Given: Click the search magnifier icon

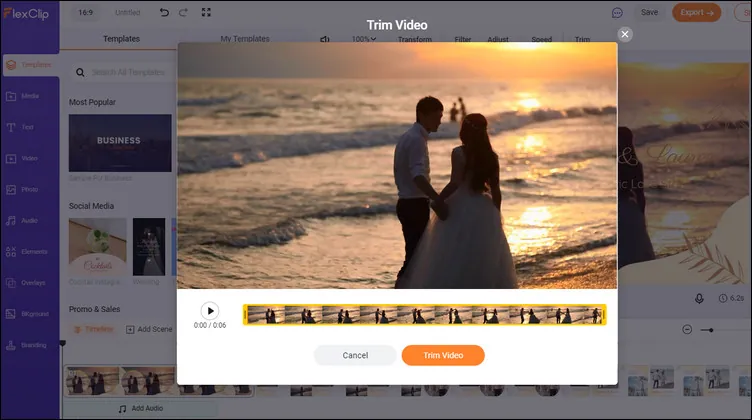Looking at the screenshot, I should 80,72.
